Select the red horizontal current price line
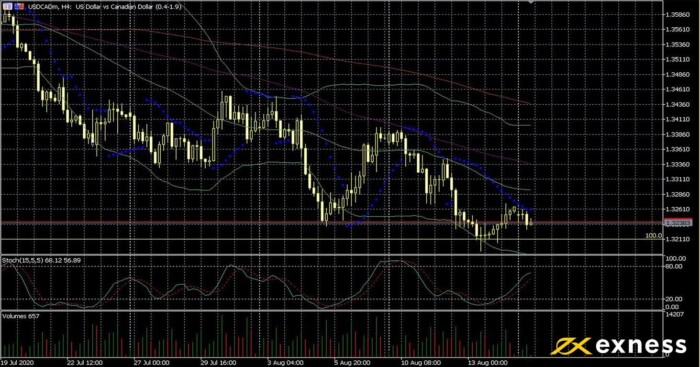Image resolution: width=700 pixels, height=367 pixels. [x=331, y=222]
